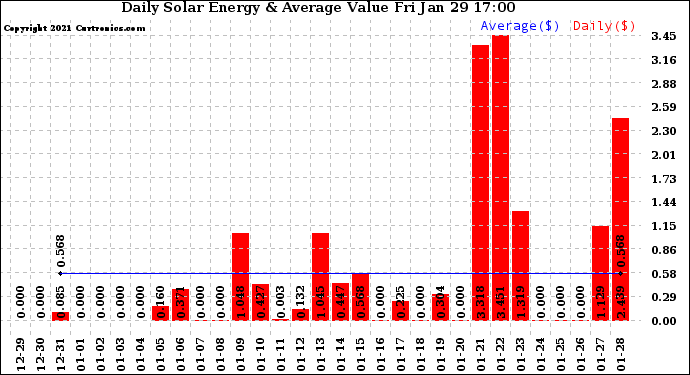The image size is (690, 375).
Task: Select the red bar for 01-28
Action: (x=620, y=219)
